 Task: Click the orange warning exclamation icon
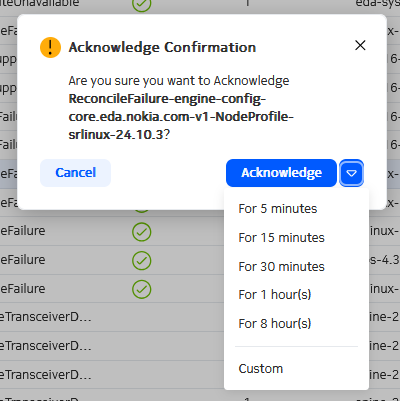coord(50,47)
